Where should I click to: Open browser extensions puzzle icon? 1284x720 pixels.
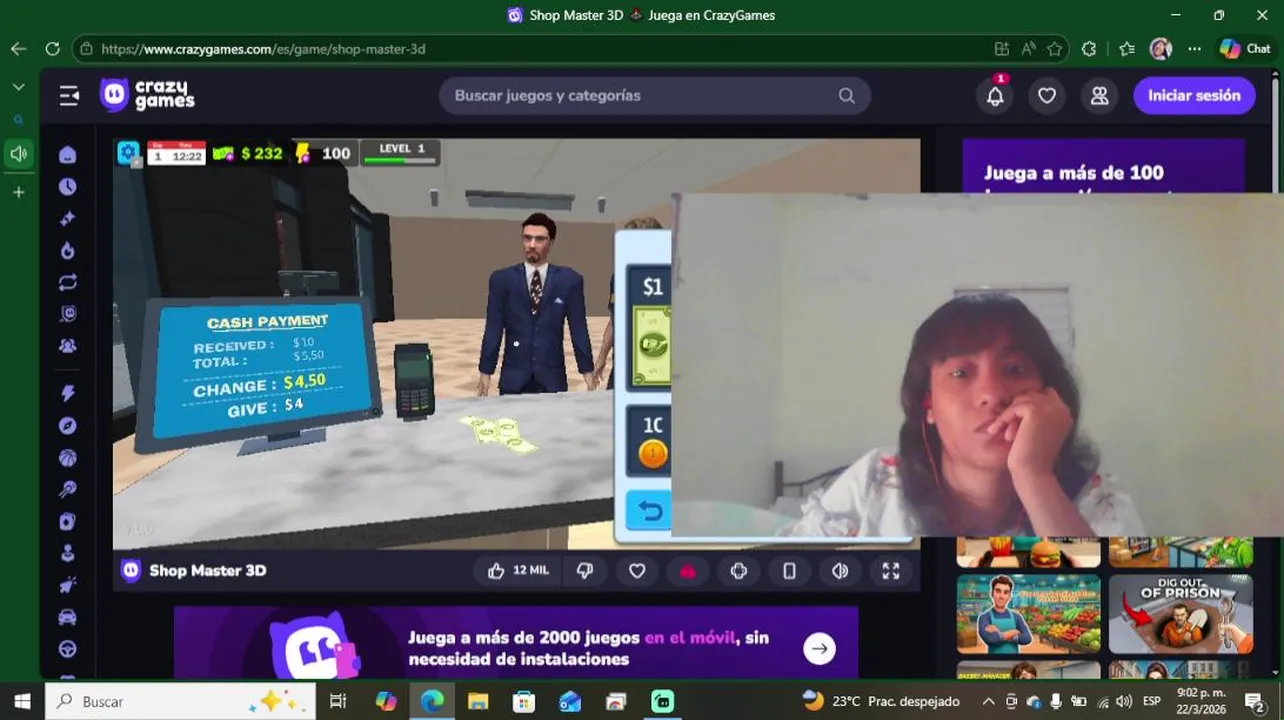(x=1089, y=49)
